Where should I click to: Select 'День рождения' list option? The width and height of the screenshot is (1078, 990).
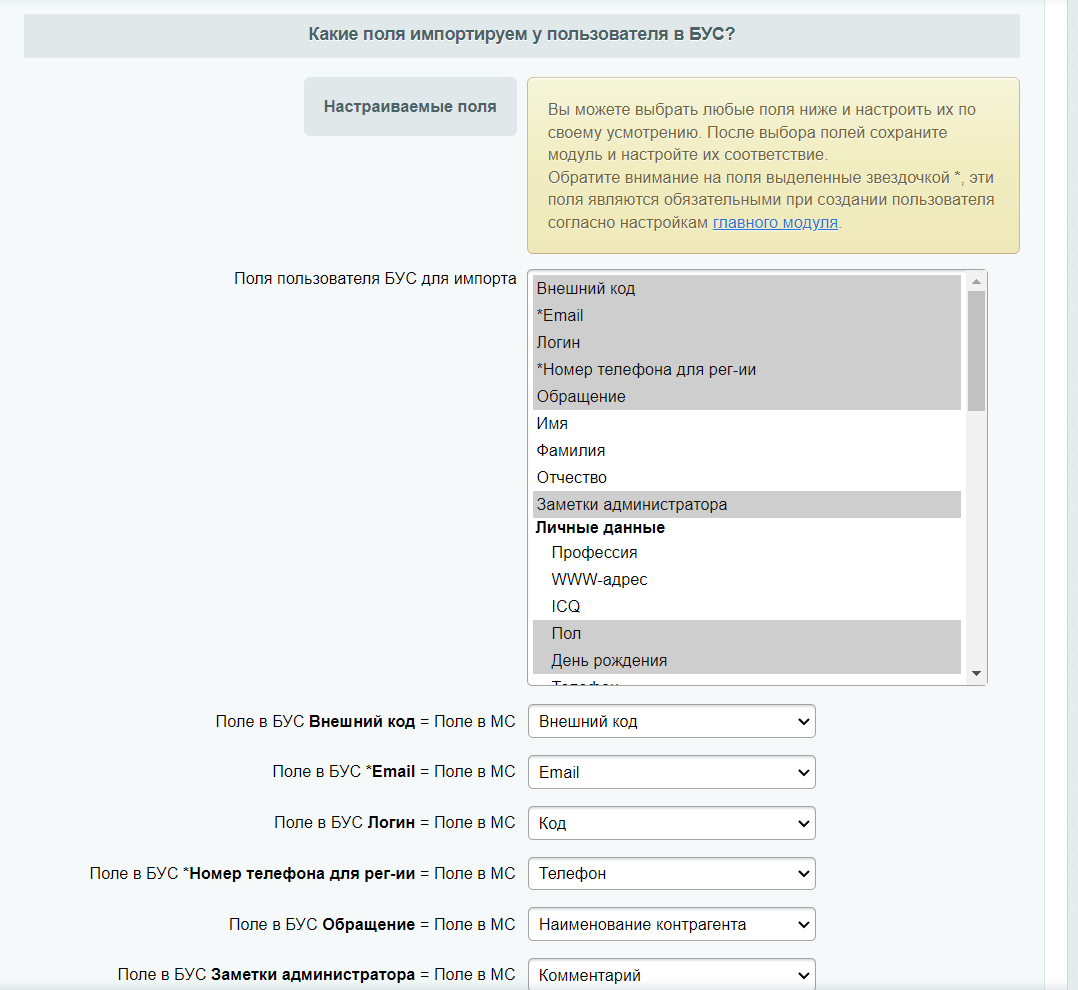click(609, 661)
